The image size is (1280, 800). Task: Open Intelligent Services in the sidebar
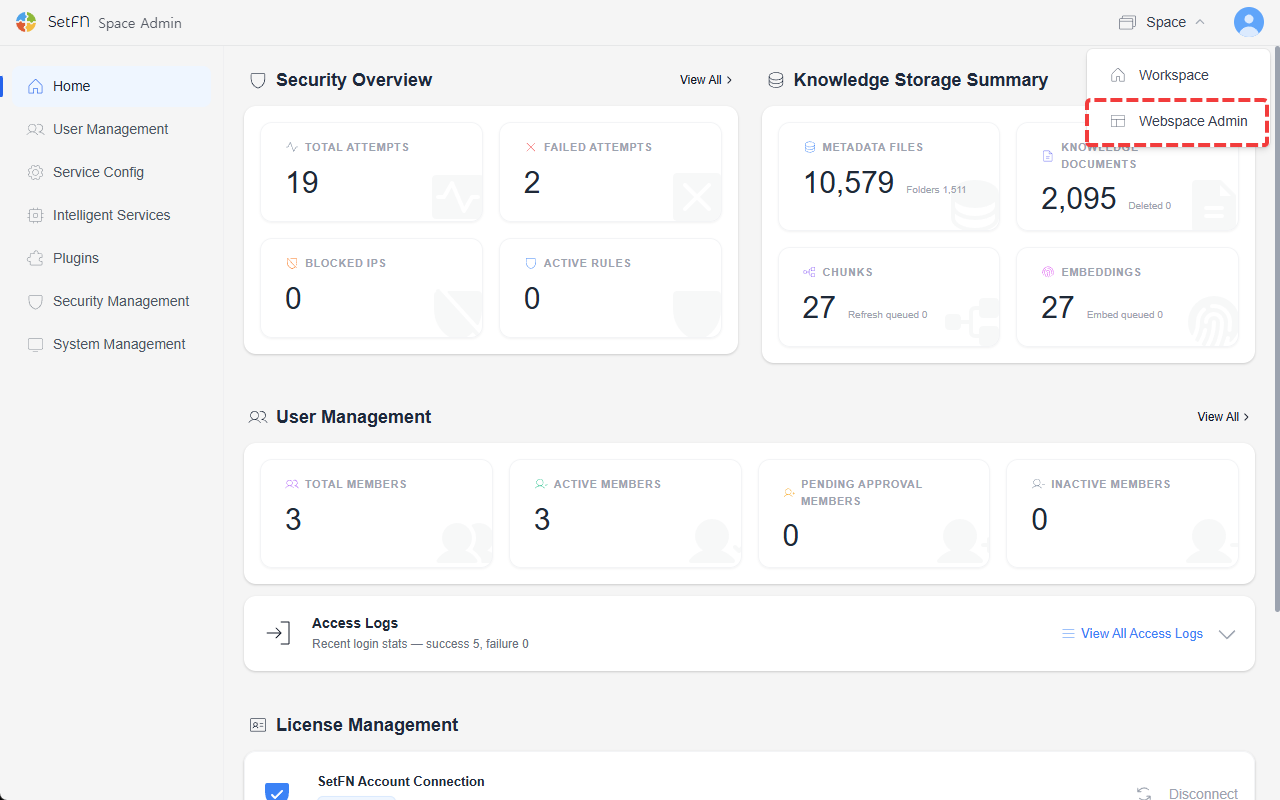coord(112,215)
